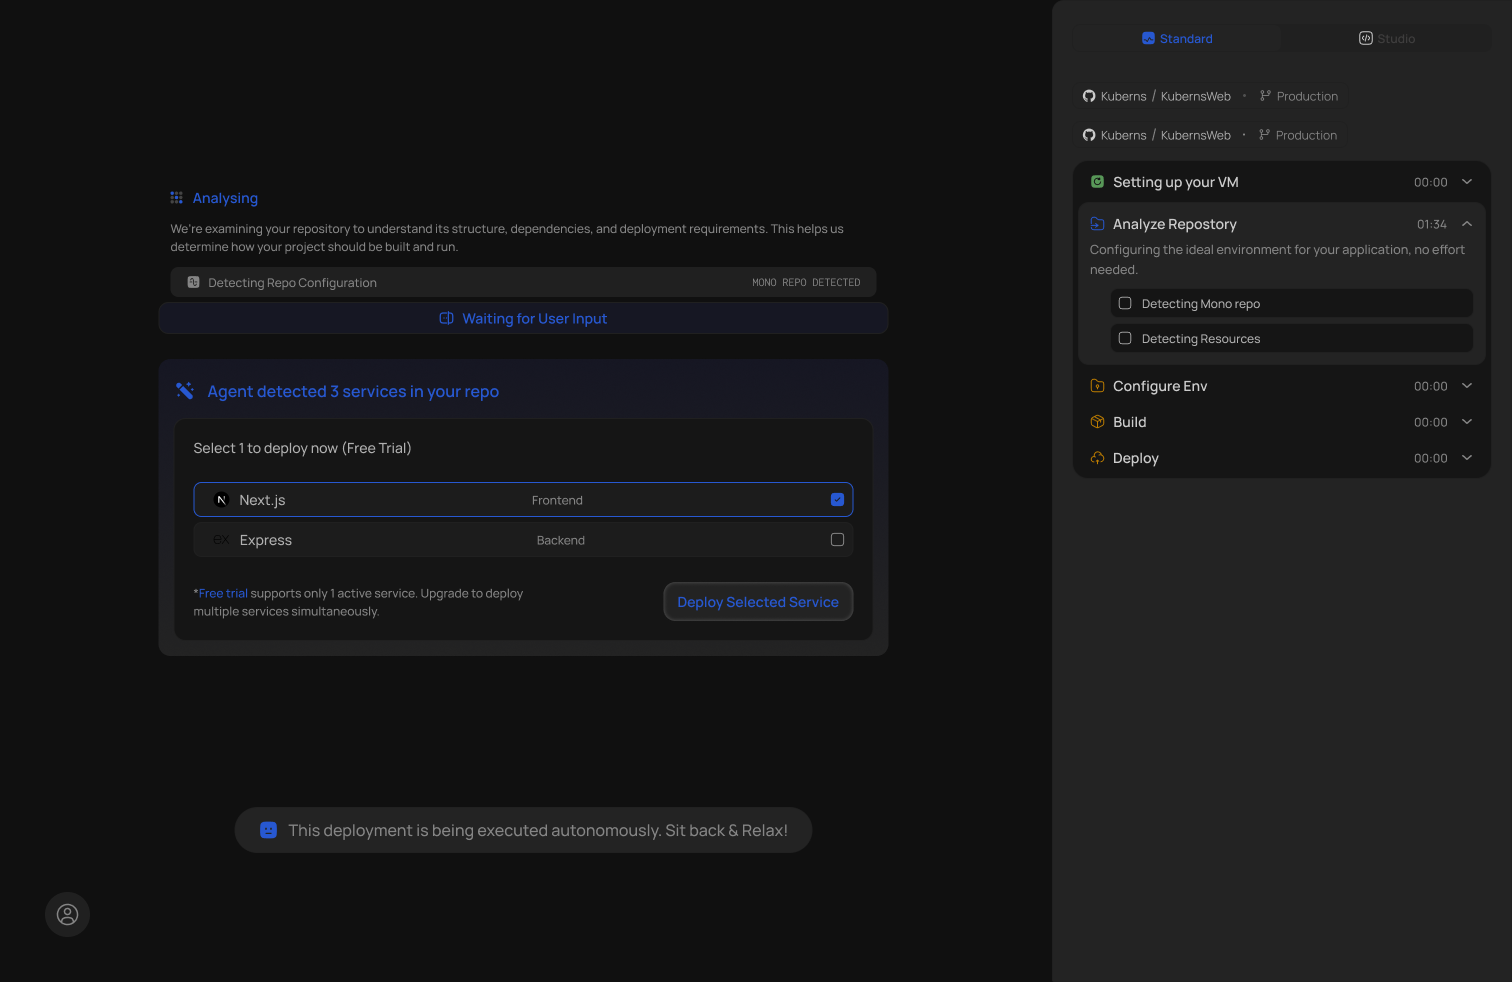Viewport: 1512px width, 982px height.
Task: Click the Studio tab icon
Action: pos(1365,38)
